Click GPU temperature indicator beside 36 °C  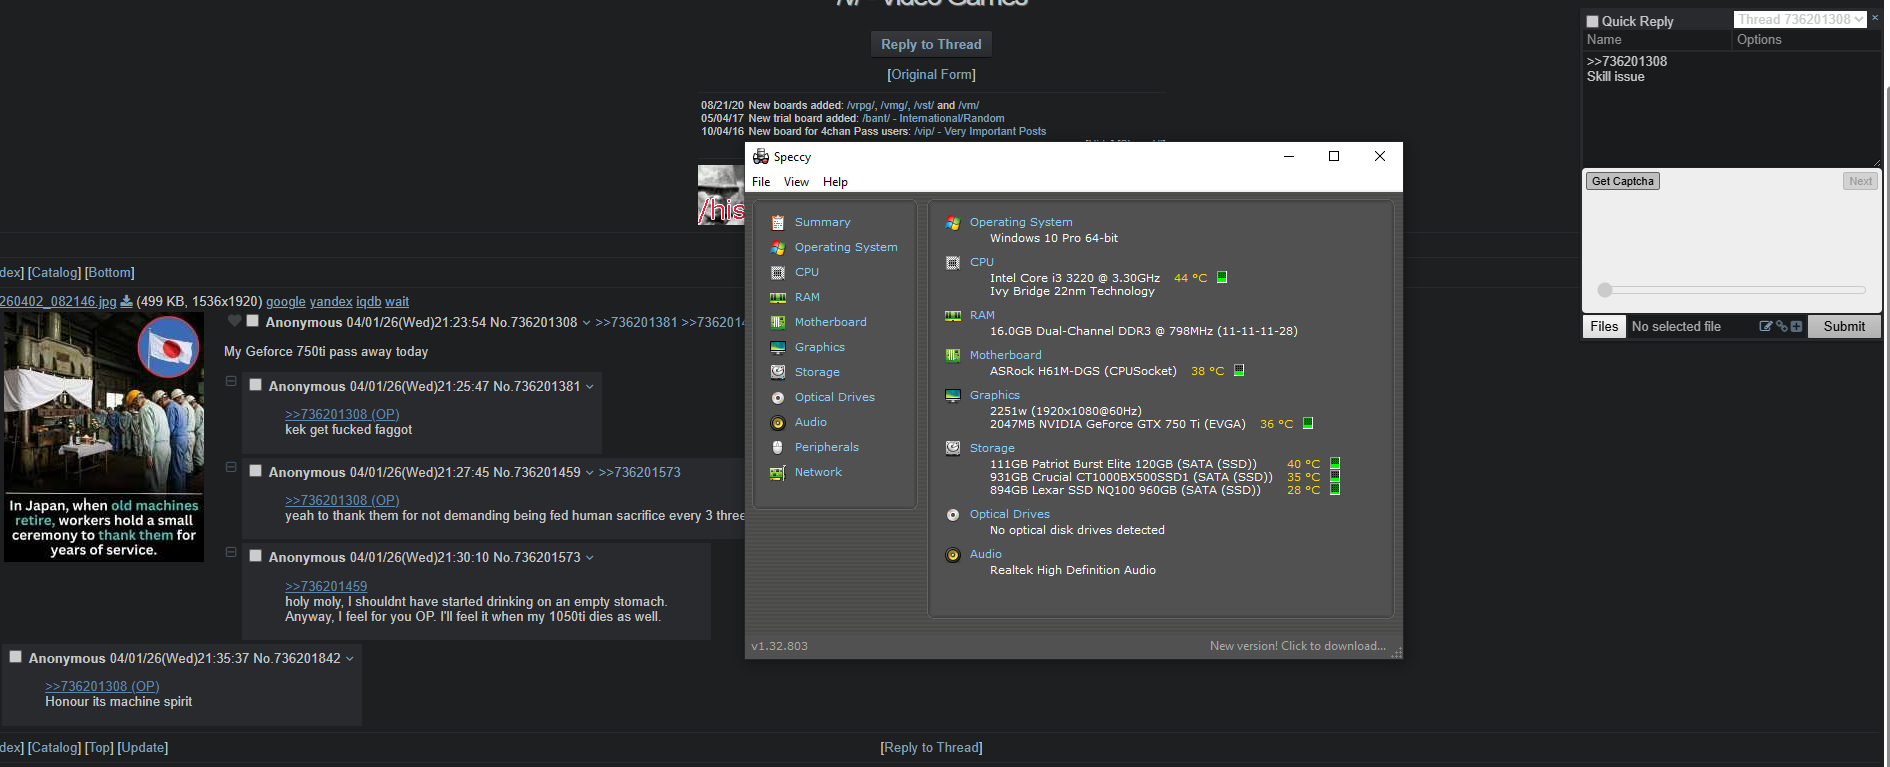[1308, 423]
